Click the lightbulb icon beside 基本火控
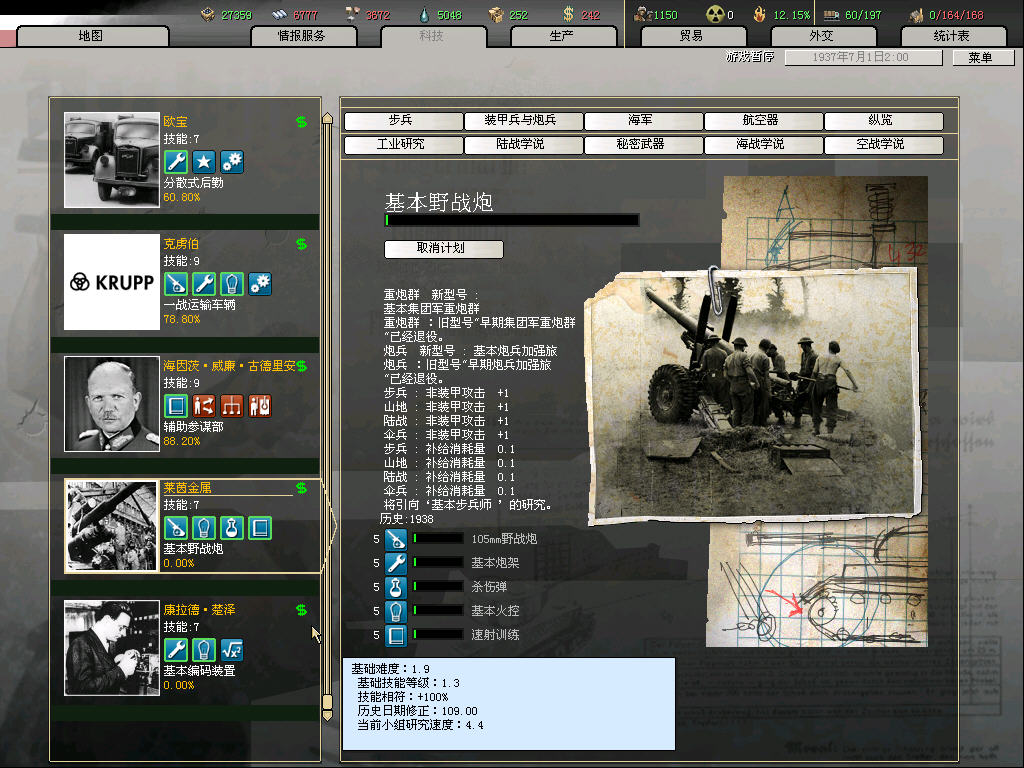The height and width of the screenshot is (768, 1024). 395,611
